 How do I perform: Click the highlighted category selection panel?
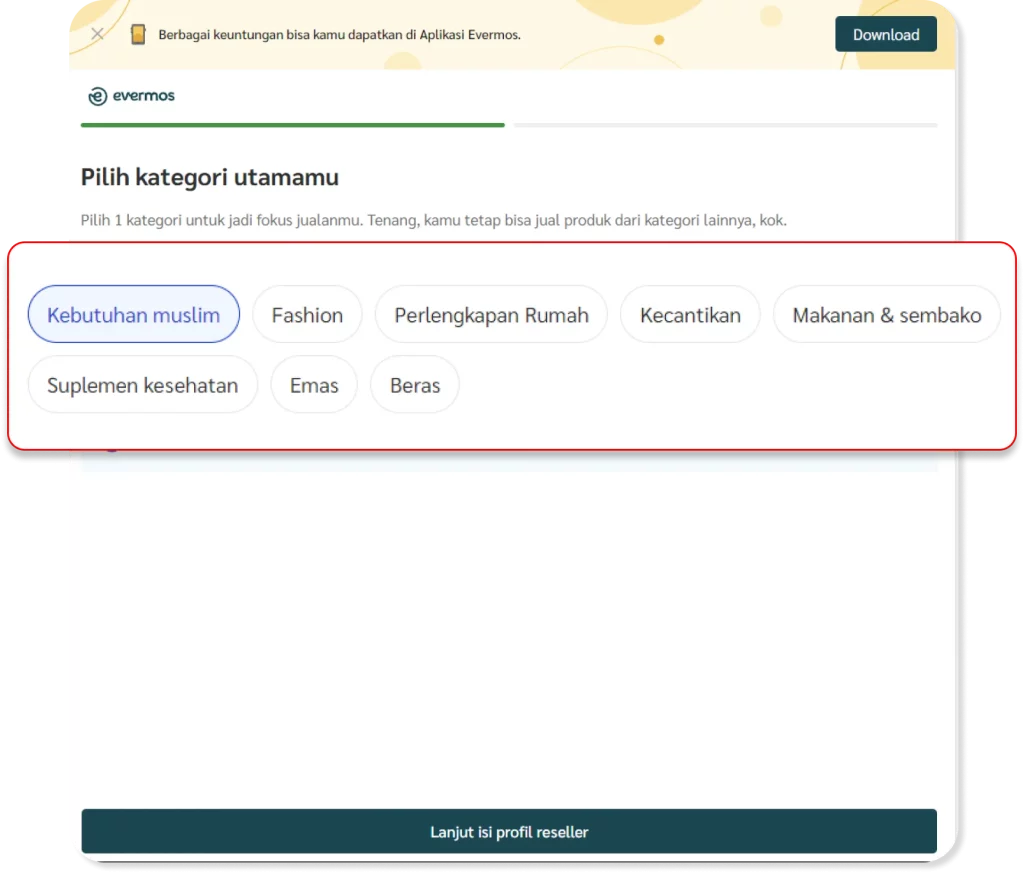[x=512, y=344]
